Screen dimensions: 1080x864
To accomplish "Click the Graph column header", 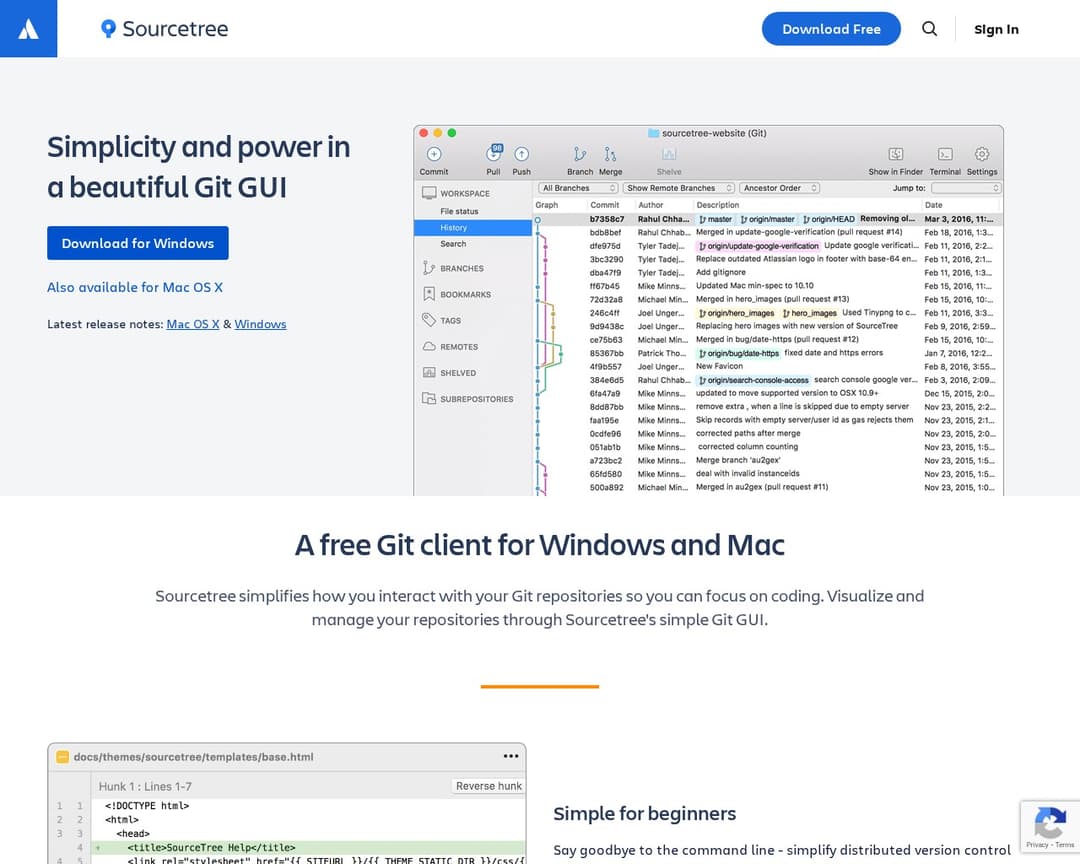I will [547, 205].
